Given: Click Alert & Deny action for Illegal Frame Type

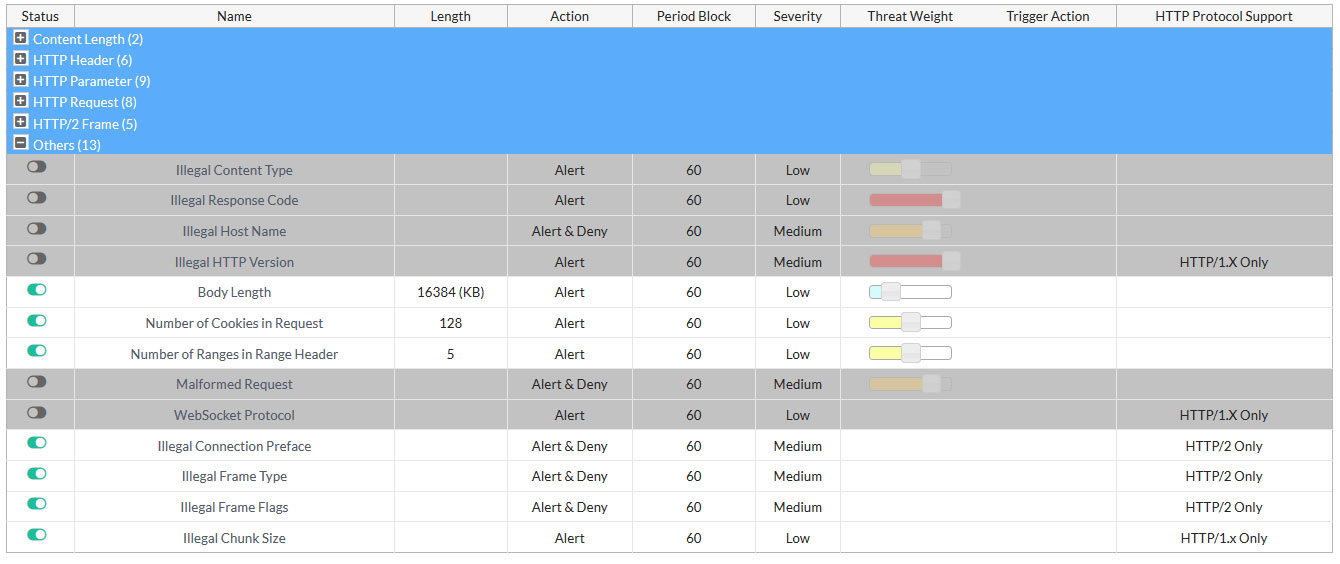Looking at the screenshot, I should pyautogui.click(x=569, y=476).
